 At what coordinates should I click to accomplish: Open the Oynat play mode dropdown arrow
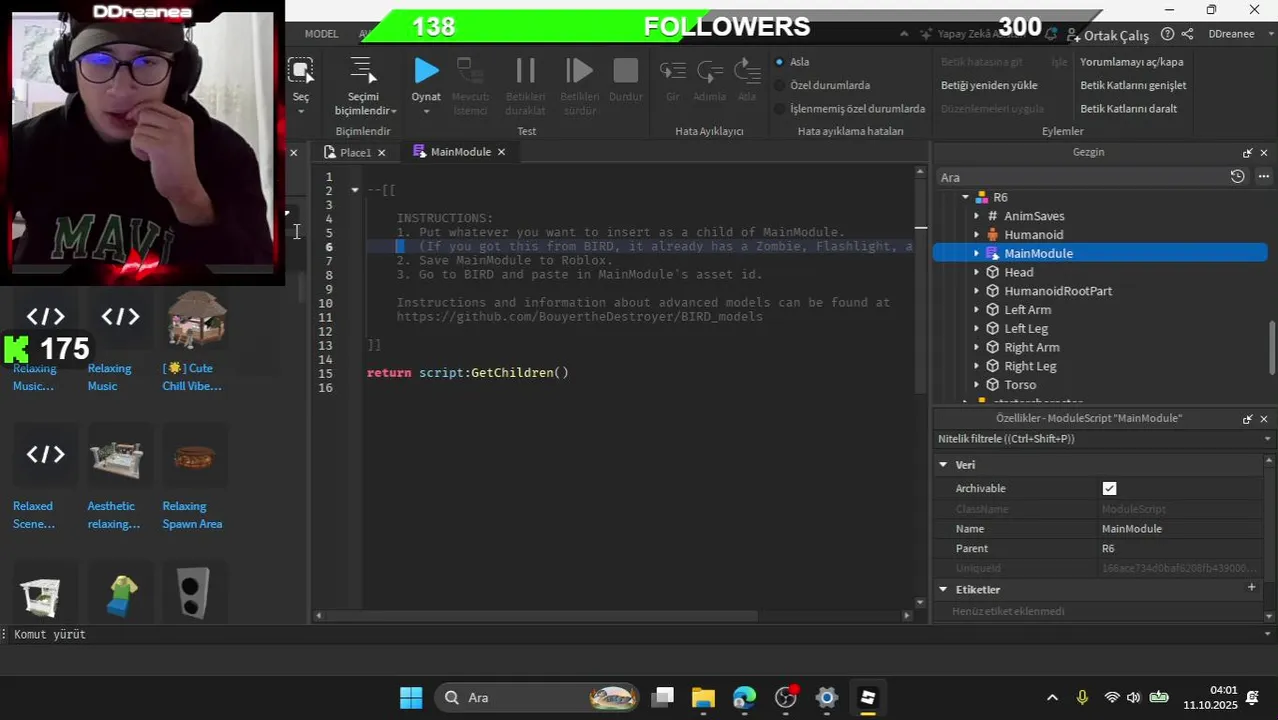[x=426, y=111]
